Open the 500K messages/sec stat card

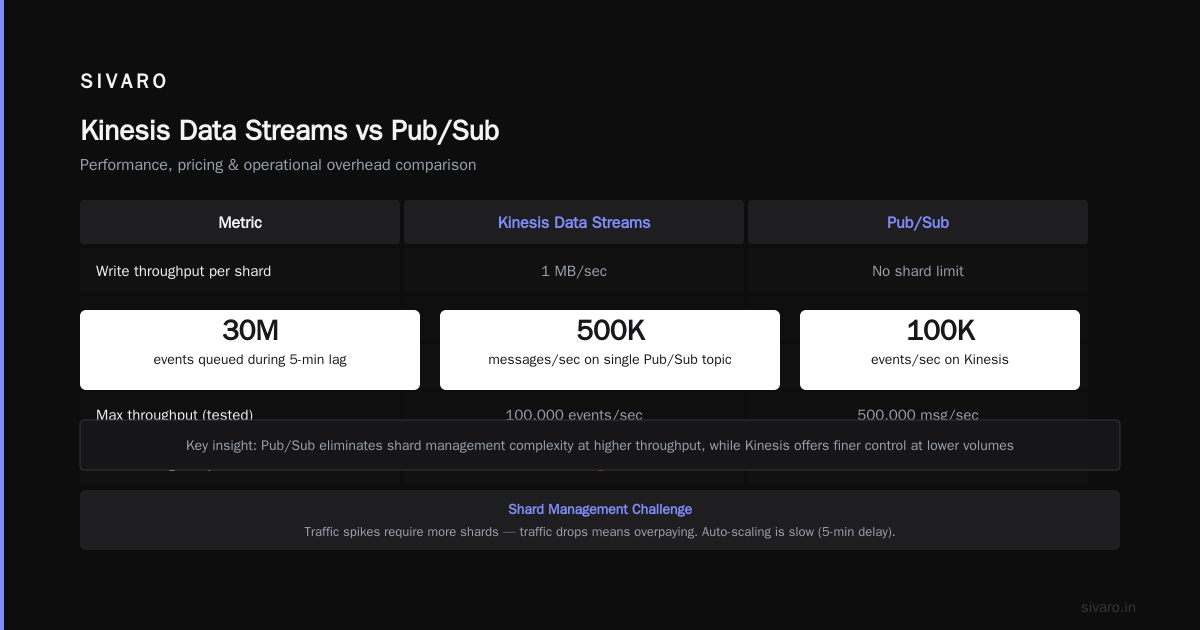(610, 350)
